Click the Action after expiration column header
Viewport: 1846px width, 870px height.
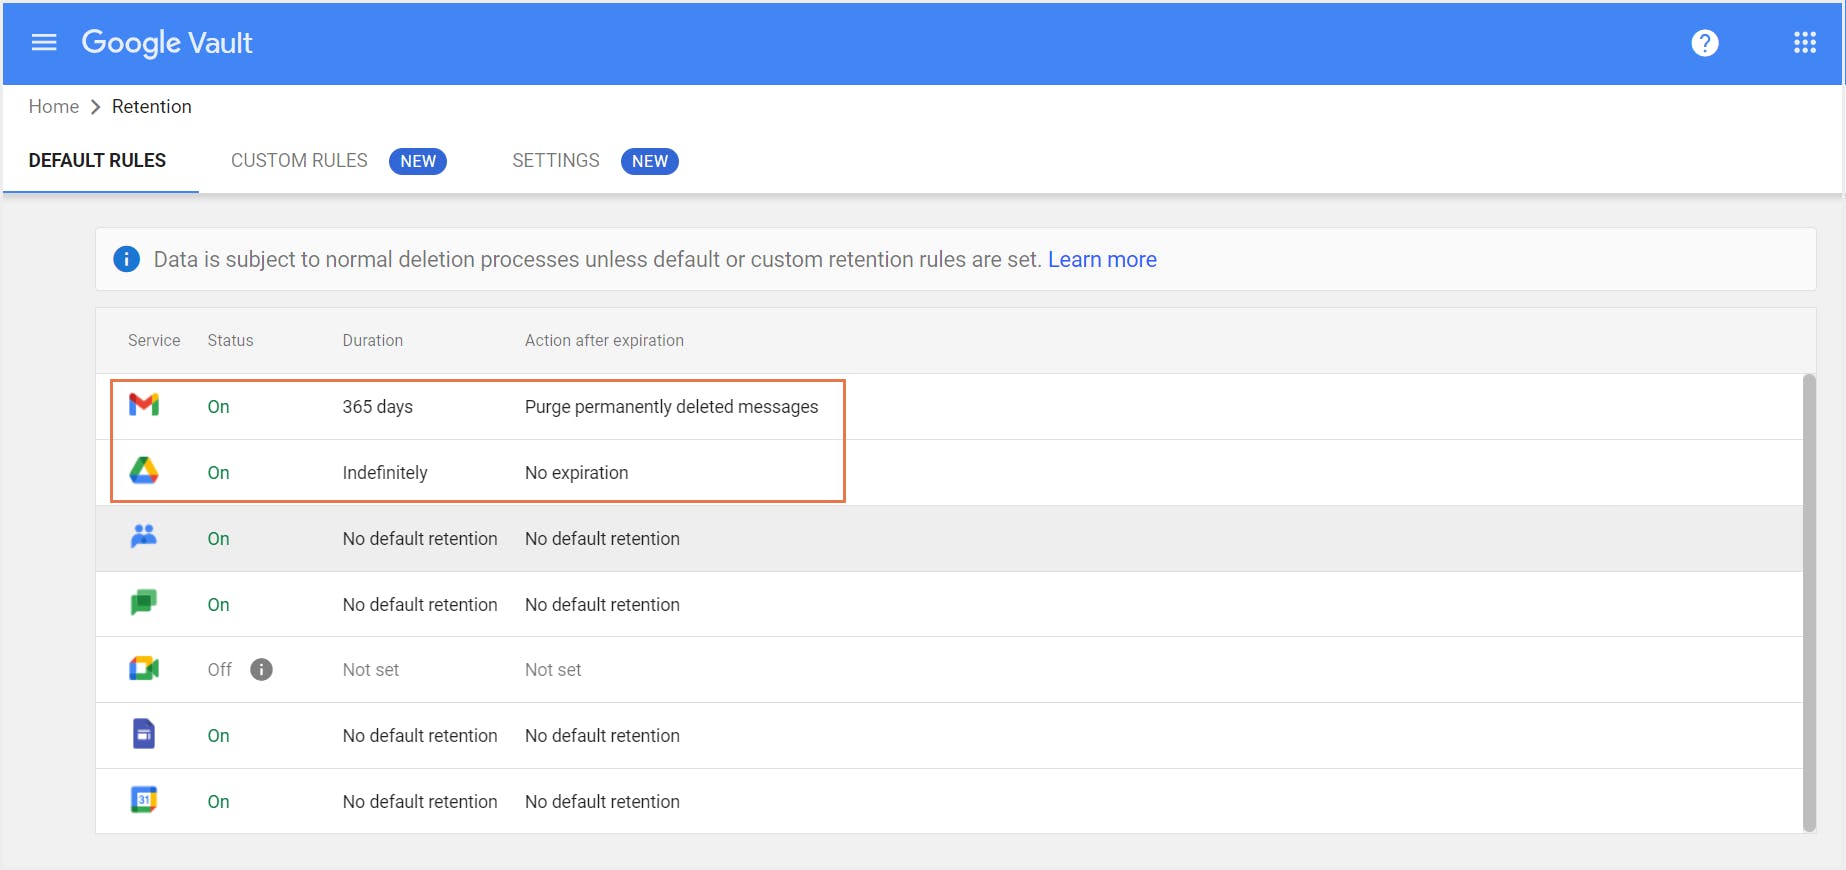[x=604, y=340]
